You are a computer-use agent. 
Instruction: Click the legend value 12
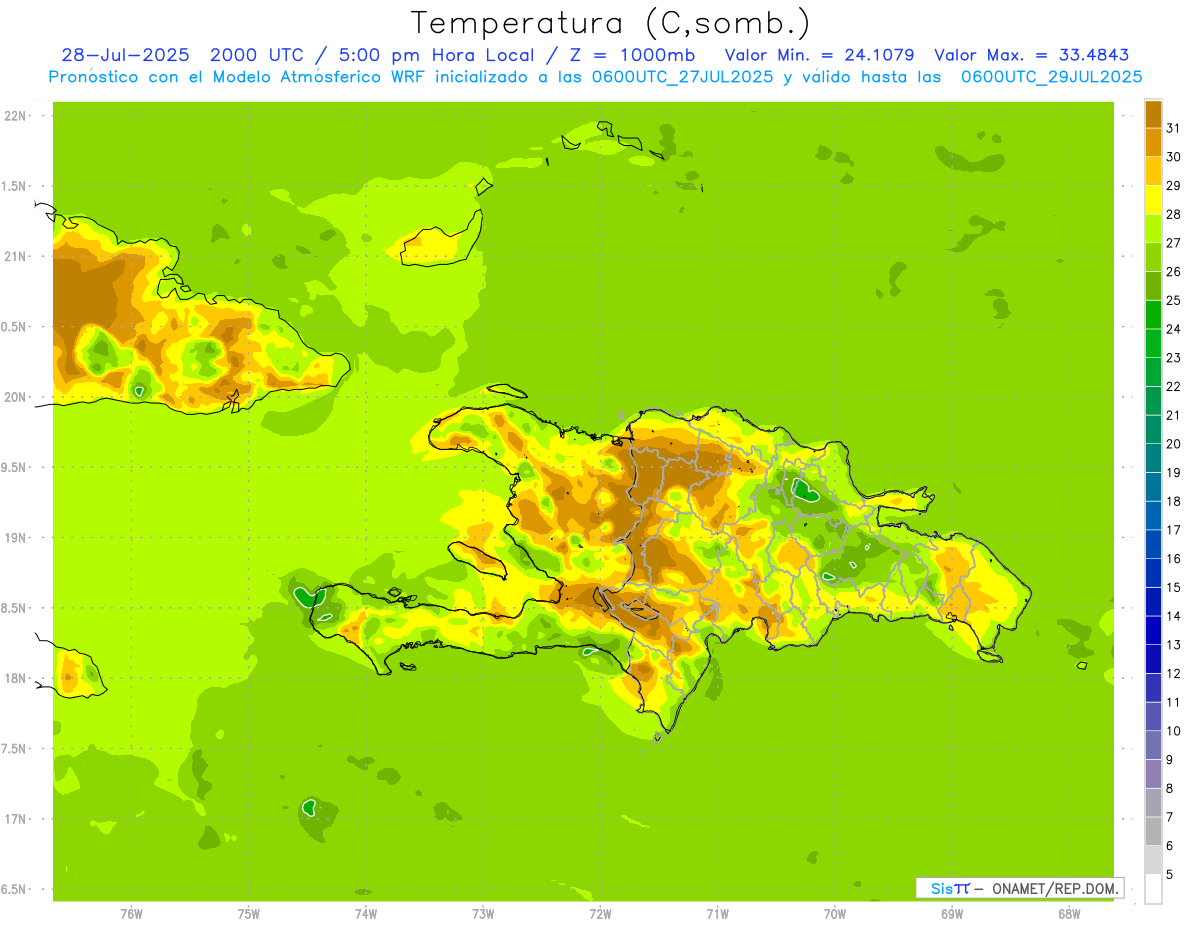(1173, 674)
